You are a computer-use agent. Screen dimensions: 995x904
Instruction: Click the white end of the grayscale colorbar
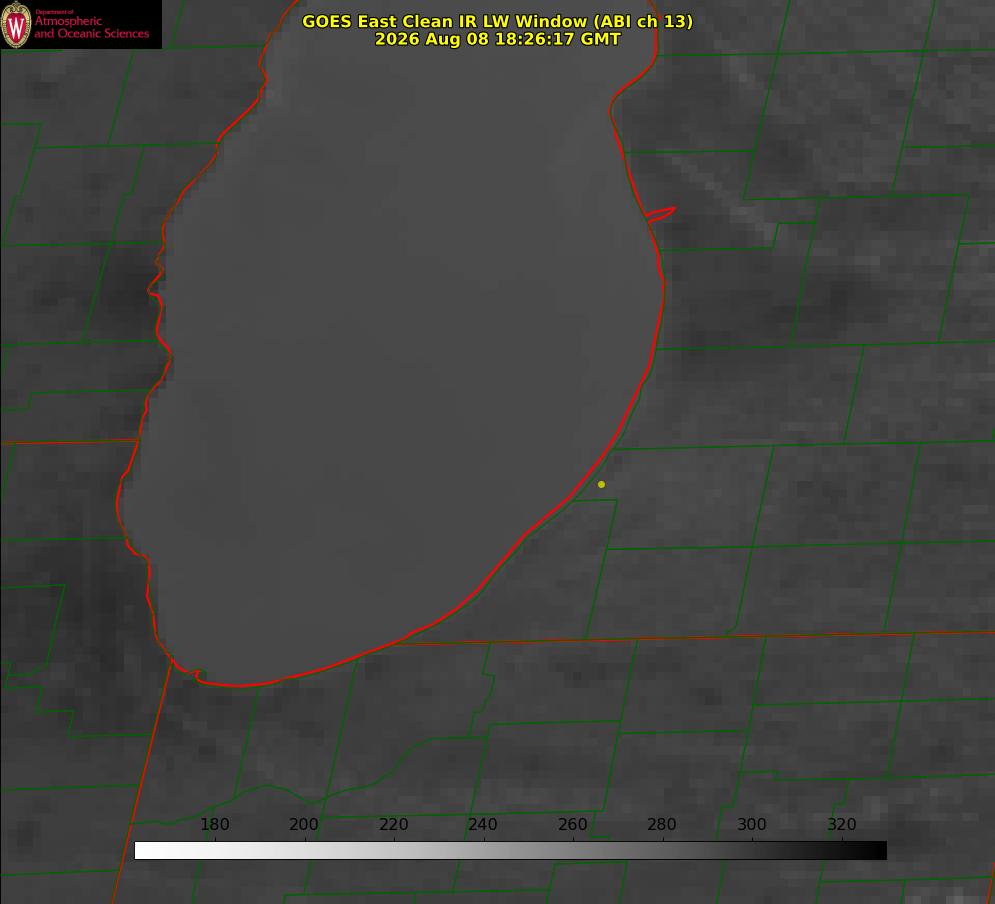(x=143, y=851)
